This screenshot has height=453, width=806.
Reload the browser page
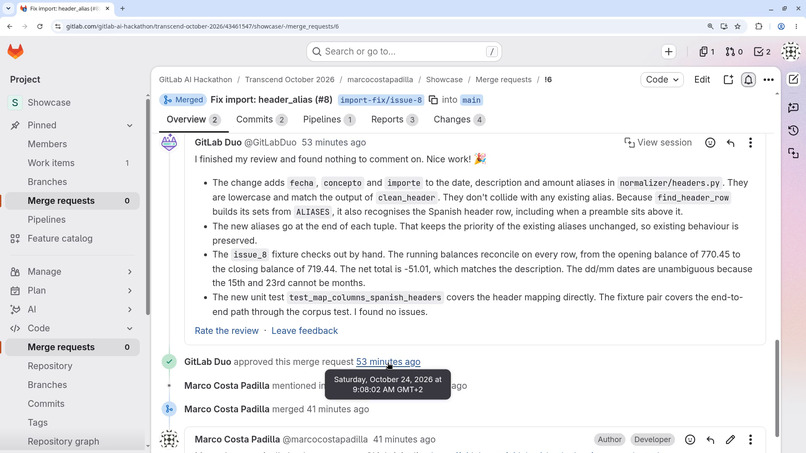click(40, 26)
